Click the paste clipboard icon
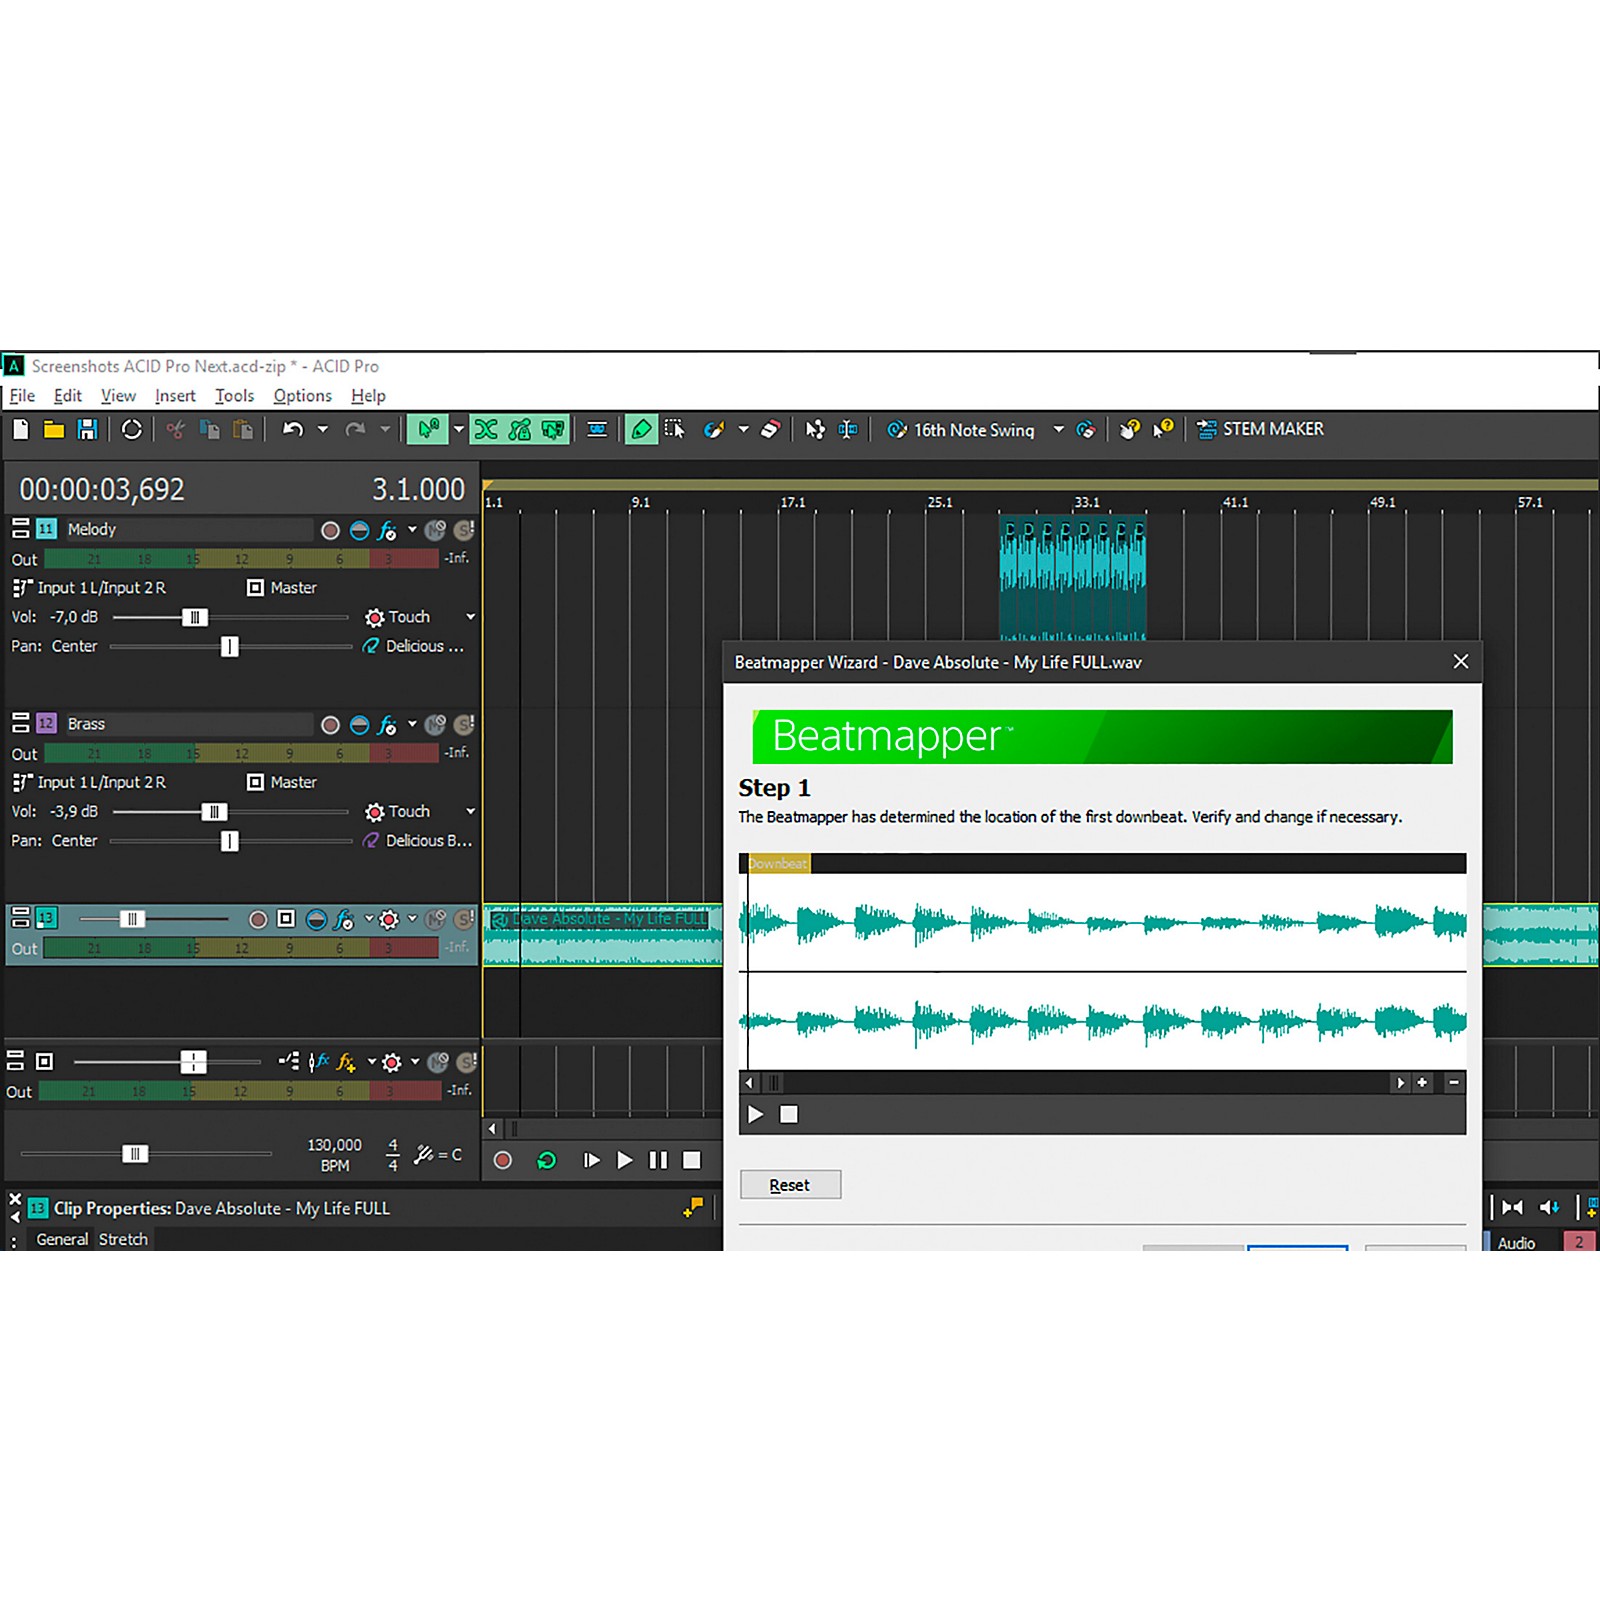 [x=242, y=430]
